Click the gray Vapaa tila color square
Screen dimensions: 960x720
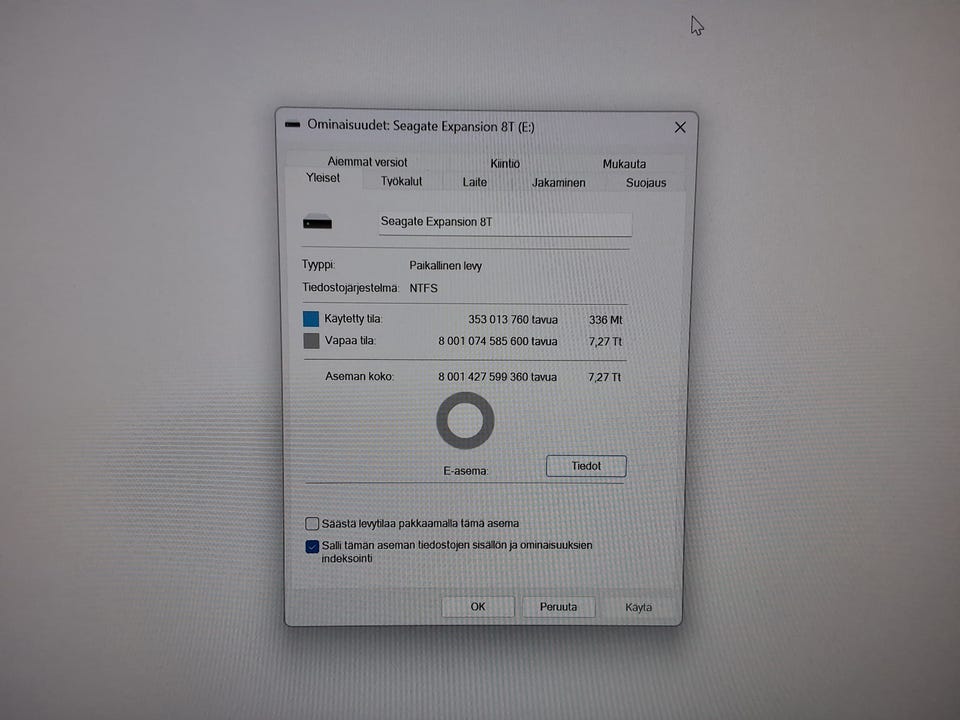pyautogui.click(x=311, y=341)
